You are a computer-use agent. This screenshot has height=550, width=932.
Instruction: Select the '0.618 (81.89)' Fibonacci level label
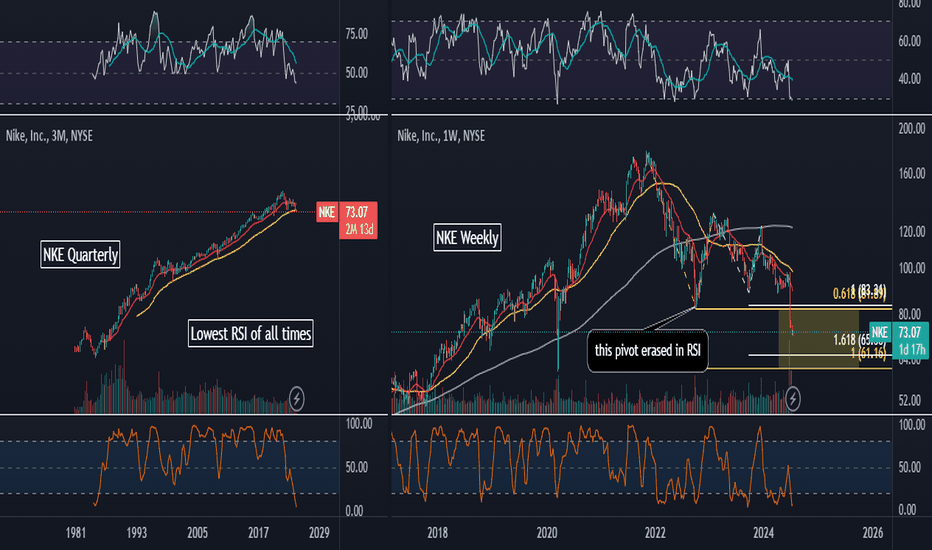coord(859,293)
